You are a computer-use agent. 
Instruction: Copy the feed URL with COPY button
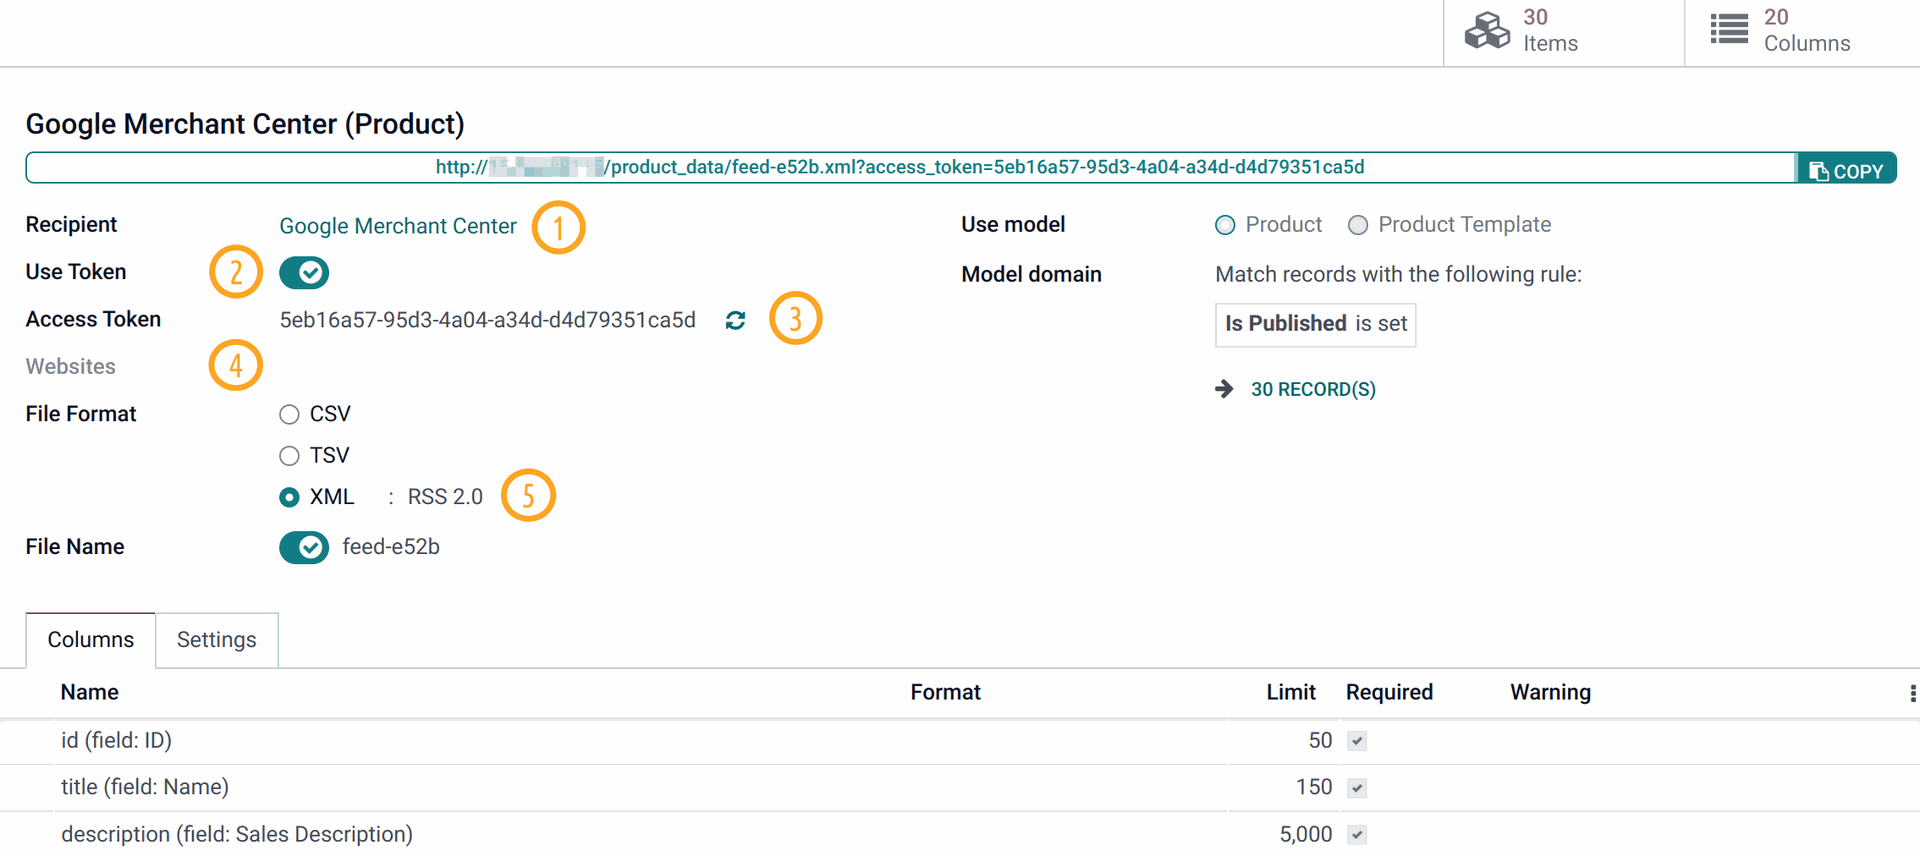tap(1846, 169)
